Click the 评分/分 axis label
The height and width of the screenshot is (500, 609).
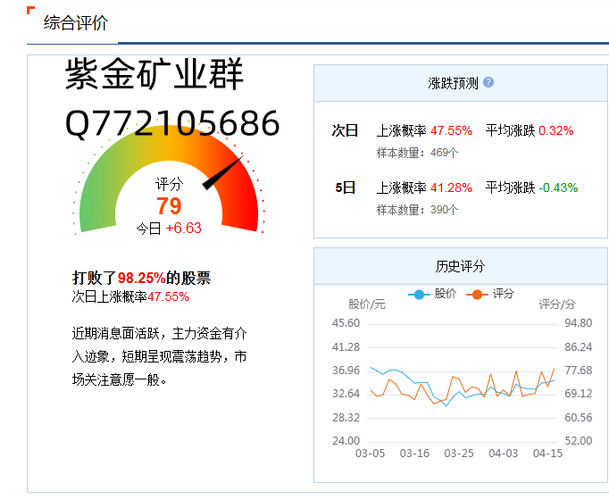pyautogui.click(x=557, y=304)
